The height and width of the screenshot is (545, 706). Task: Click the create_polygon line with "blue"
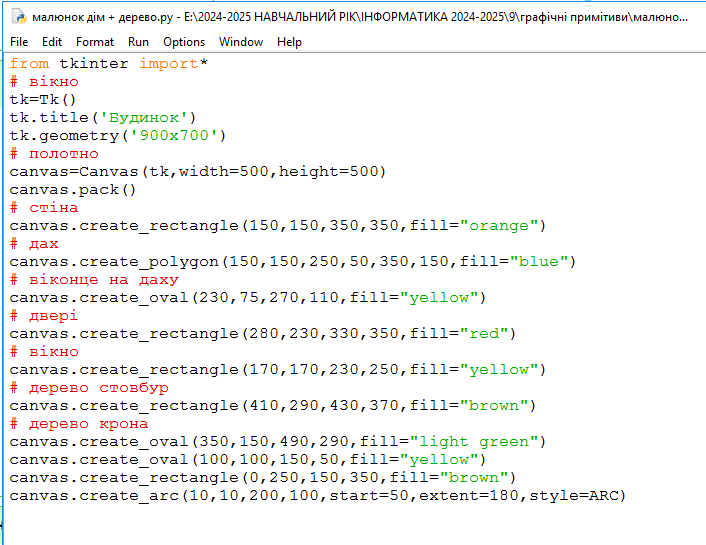pos(293,262)
